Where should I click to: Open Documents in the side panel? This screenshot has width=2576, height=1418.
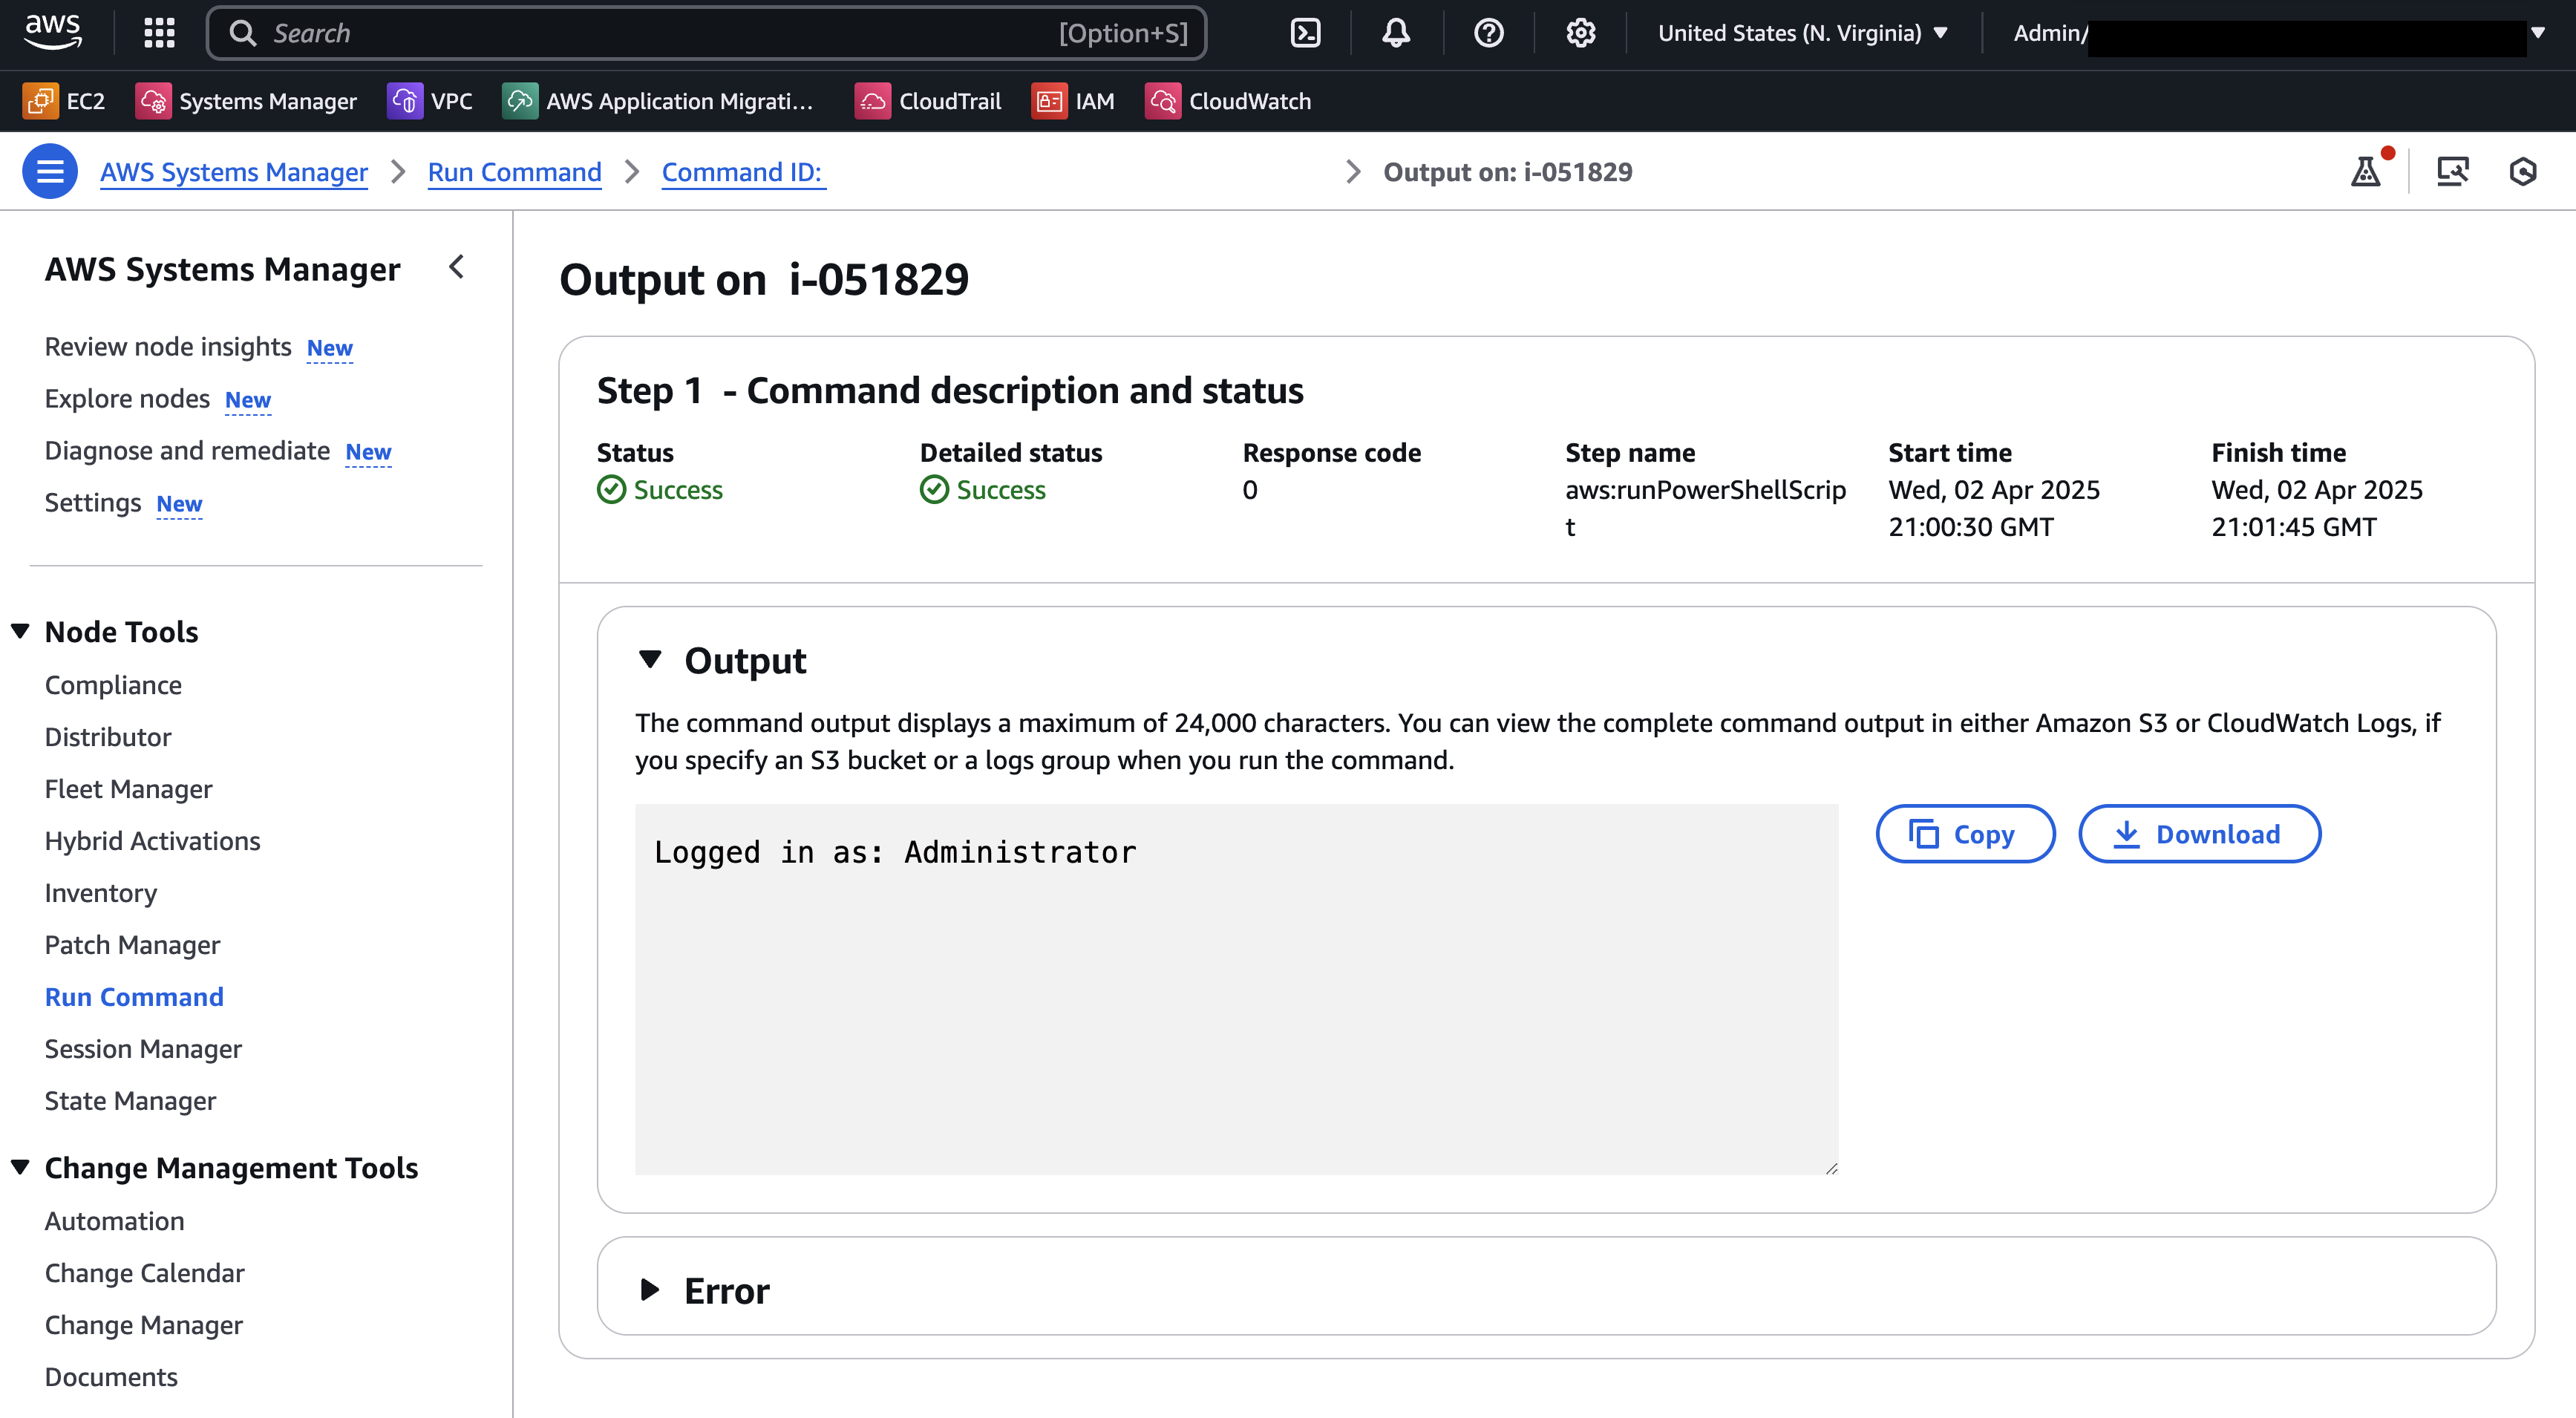pos(111,1377)
